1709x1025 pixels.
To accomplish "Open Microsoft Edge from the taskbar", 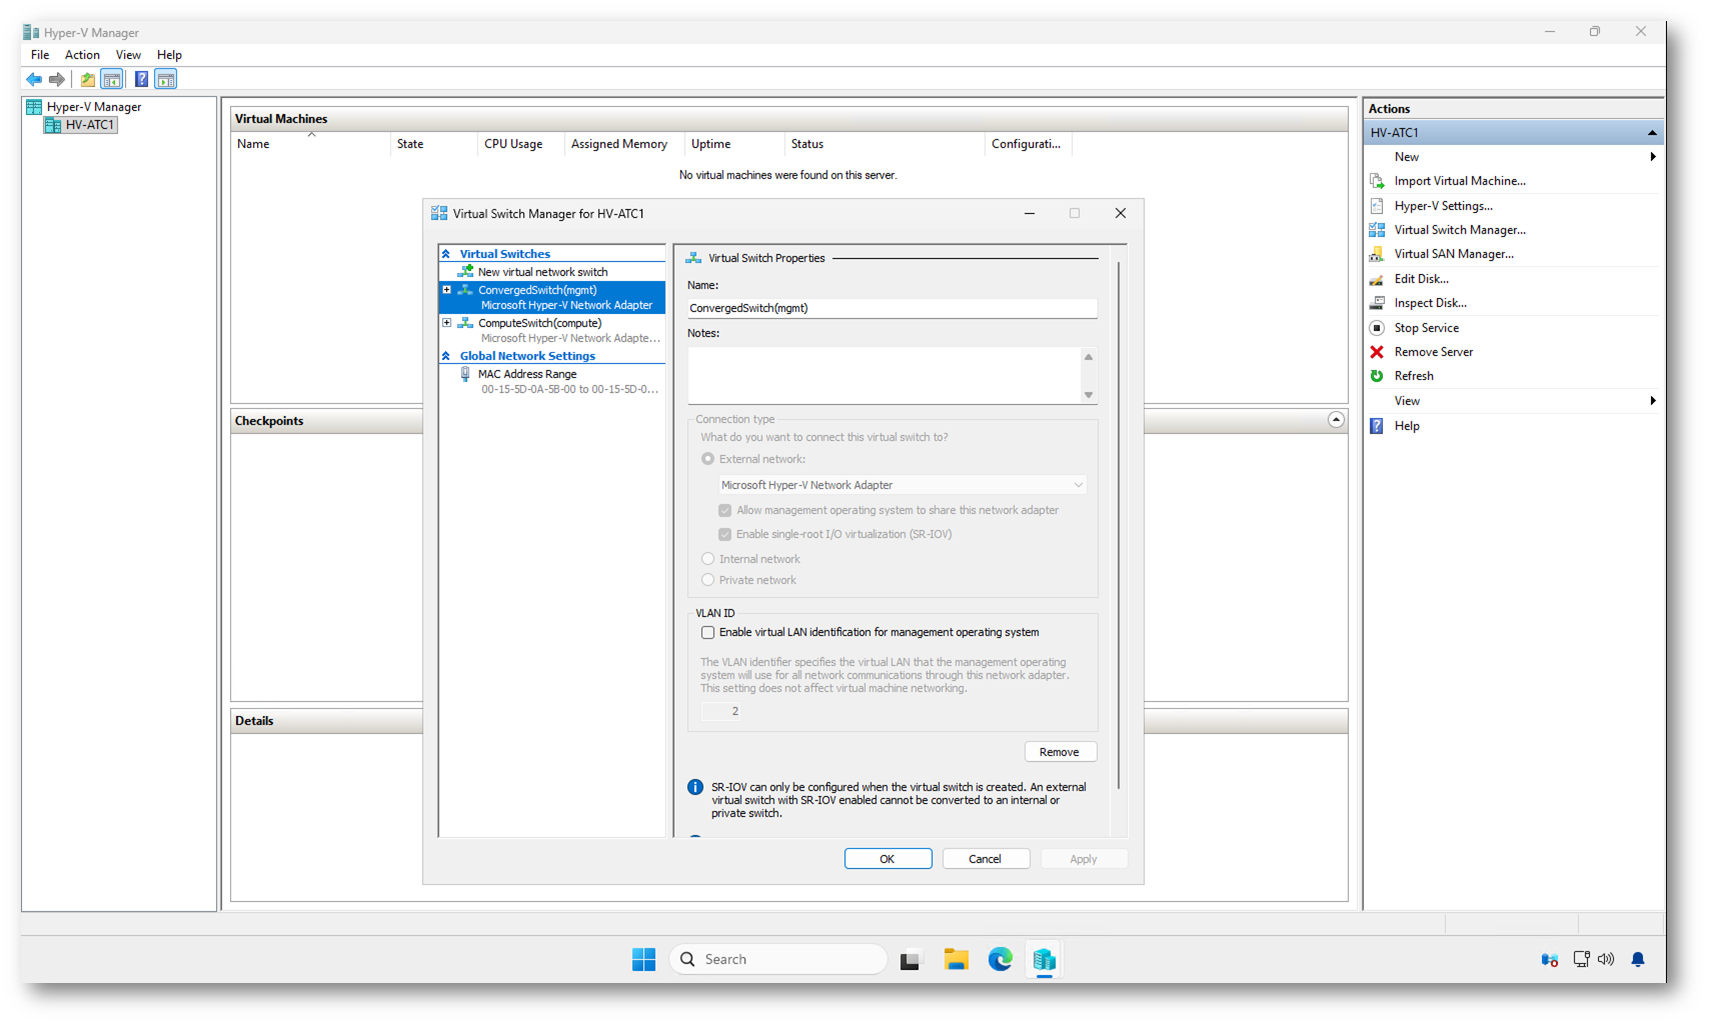I will [1000, 959].
